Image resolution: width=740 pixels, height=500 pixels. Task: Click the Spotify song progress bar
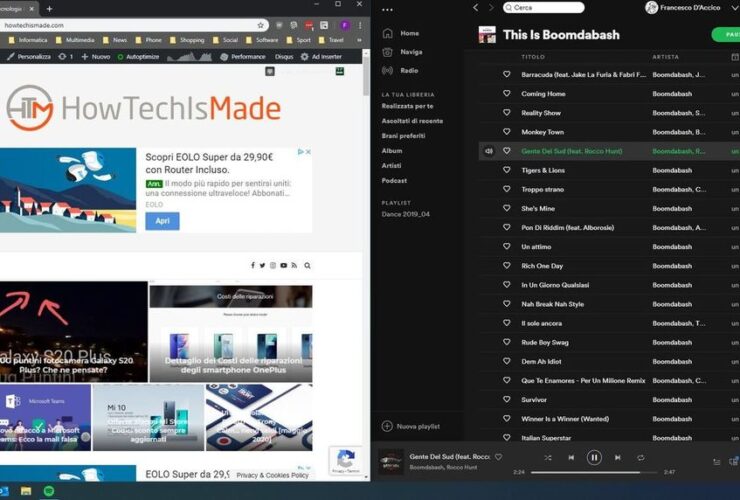[x=594, y=472]
